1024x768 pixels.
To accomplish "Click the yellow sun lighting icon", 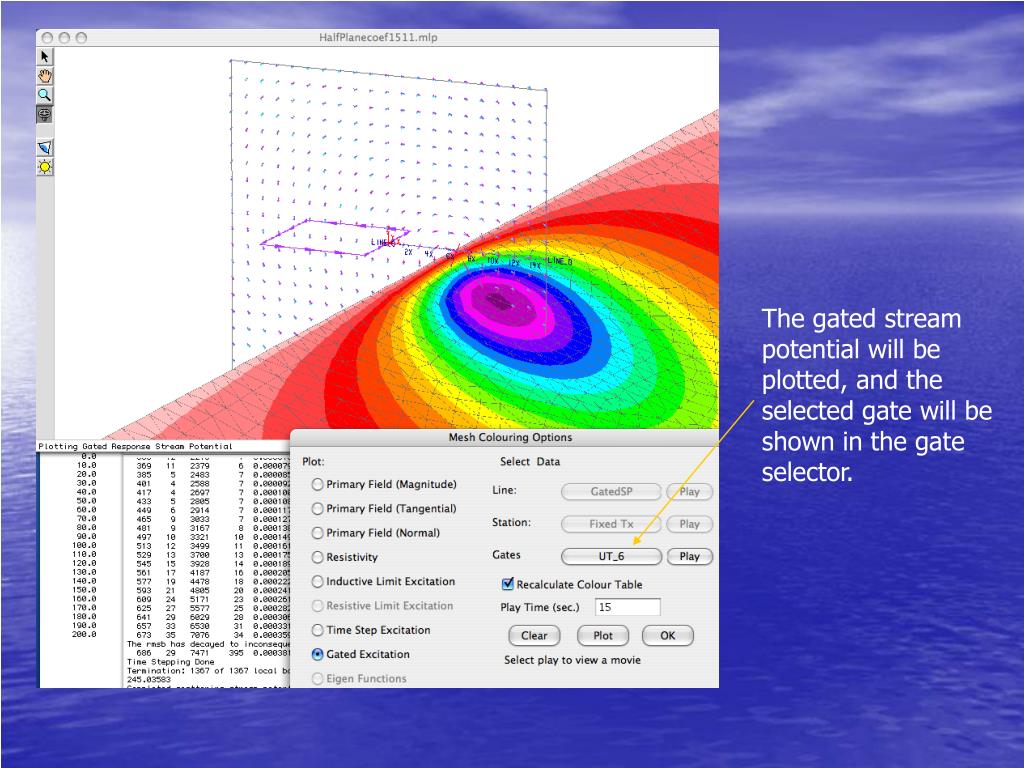I will point(44,167).
